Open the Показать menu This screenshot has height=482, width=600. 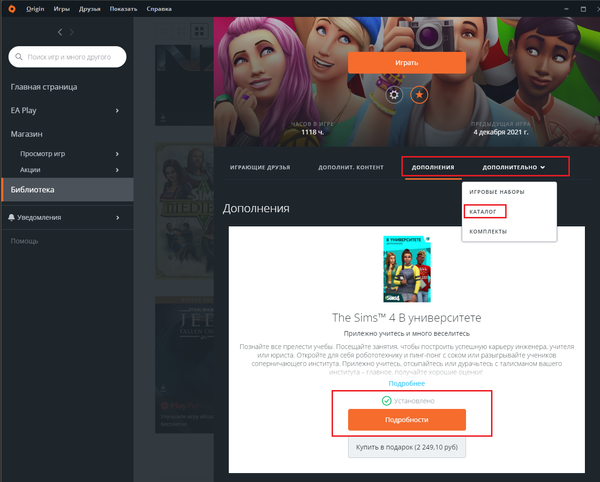click(x=123, y=9)
